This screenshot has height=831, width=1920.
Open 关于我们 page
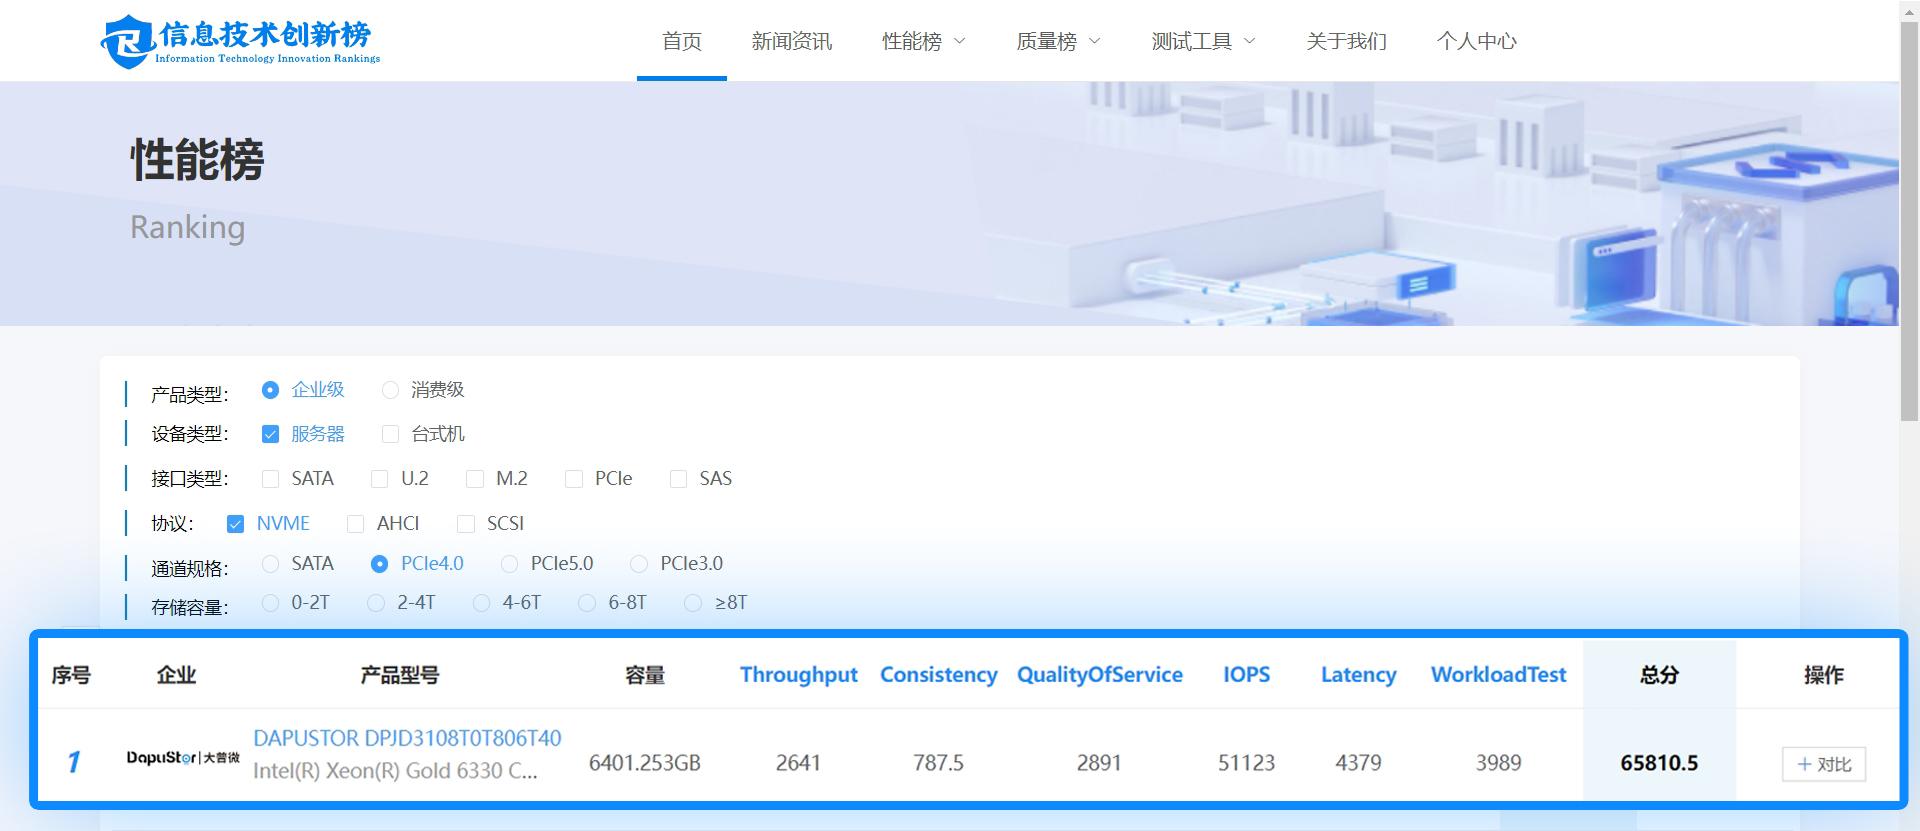[1346, 41]
